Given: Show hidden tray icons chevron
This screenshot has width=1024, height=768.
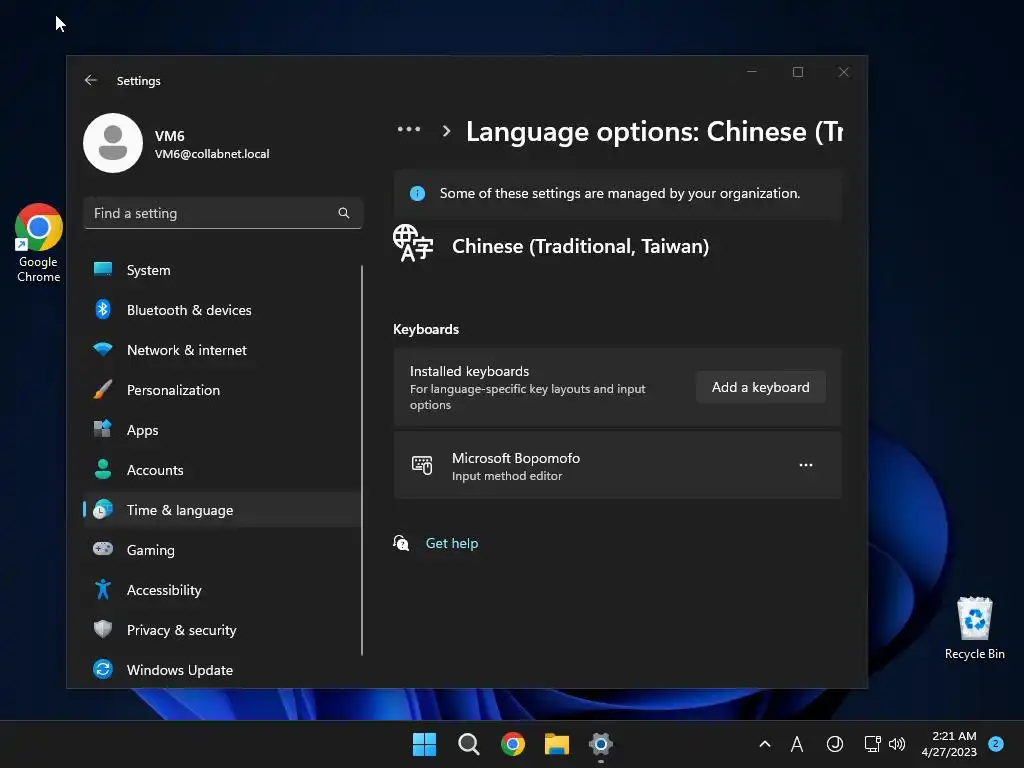Looking at the screenshot, I should tap(765, 744).
